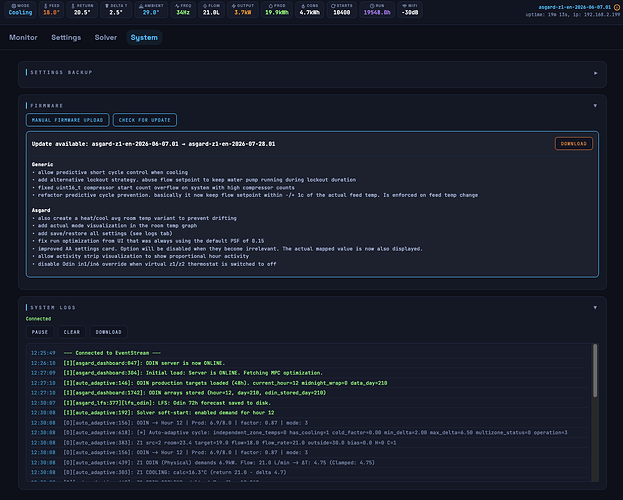Download the available firmware update
The image size is (623, 500).
[574, 144]
